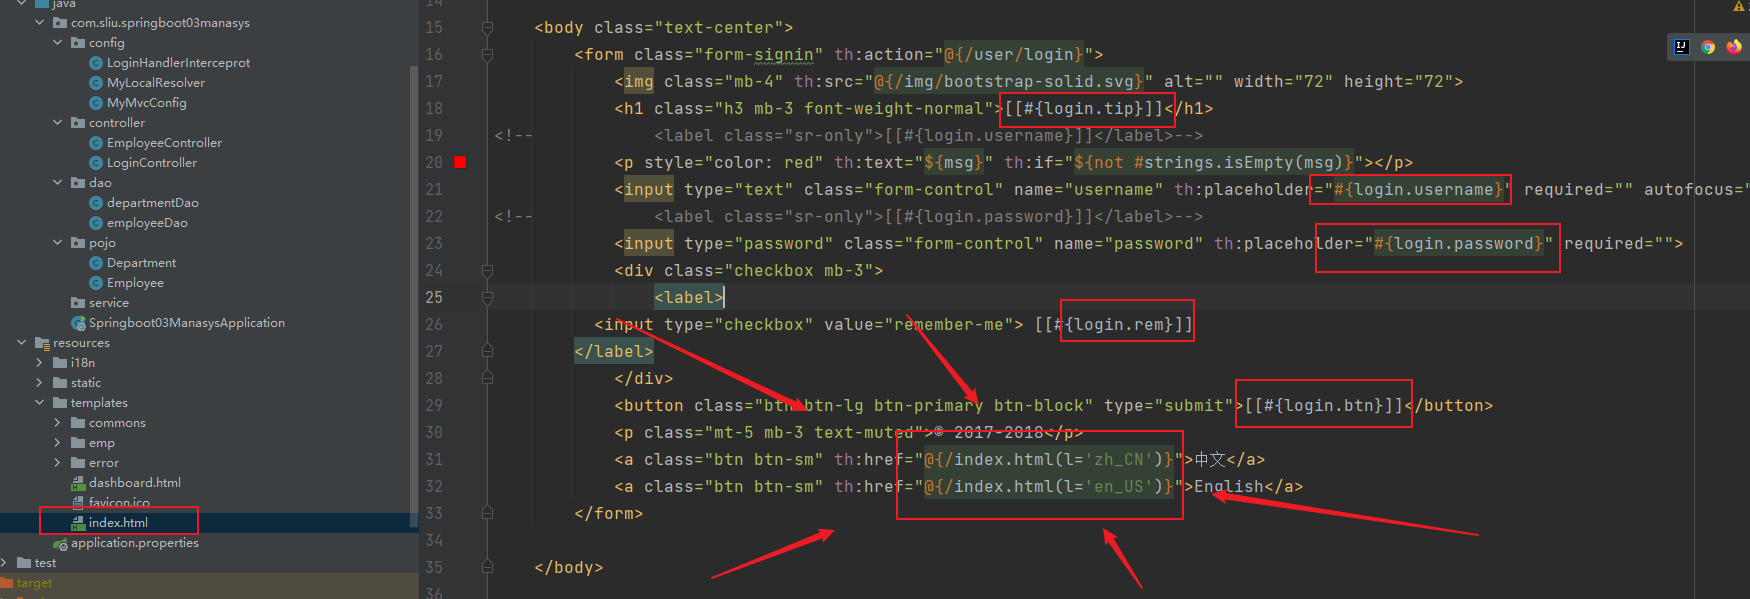
Task: Click HTML file icon of dashboard.html
Action: click(78, 483)
